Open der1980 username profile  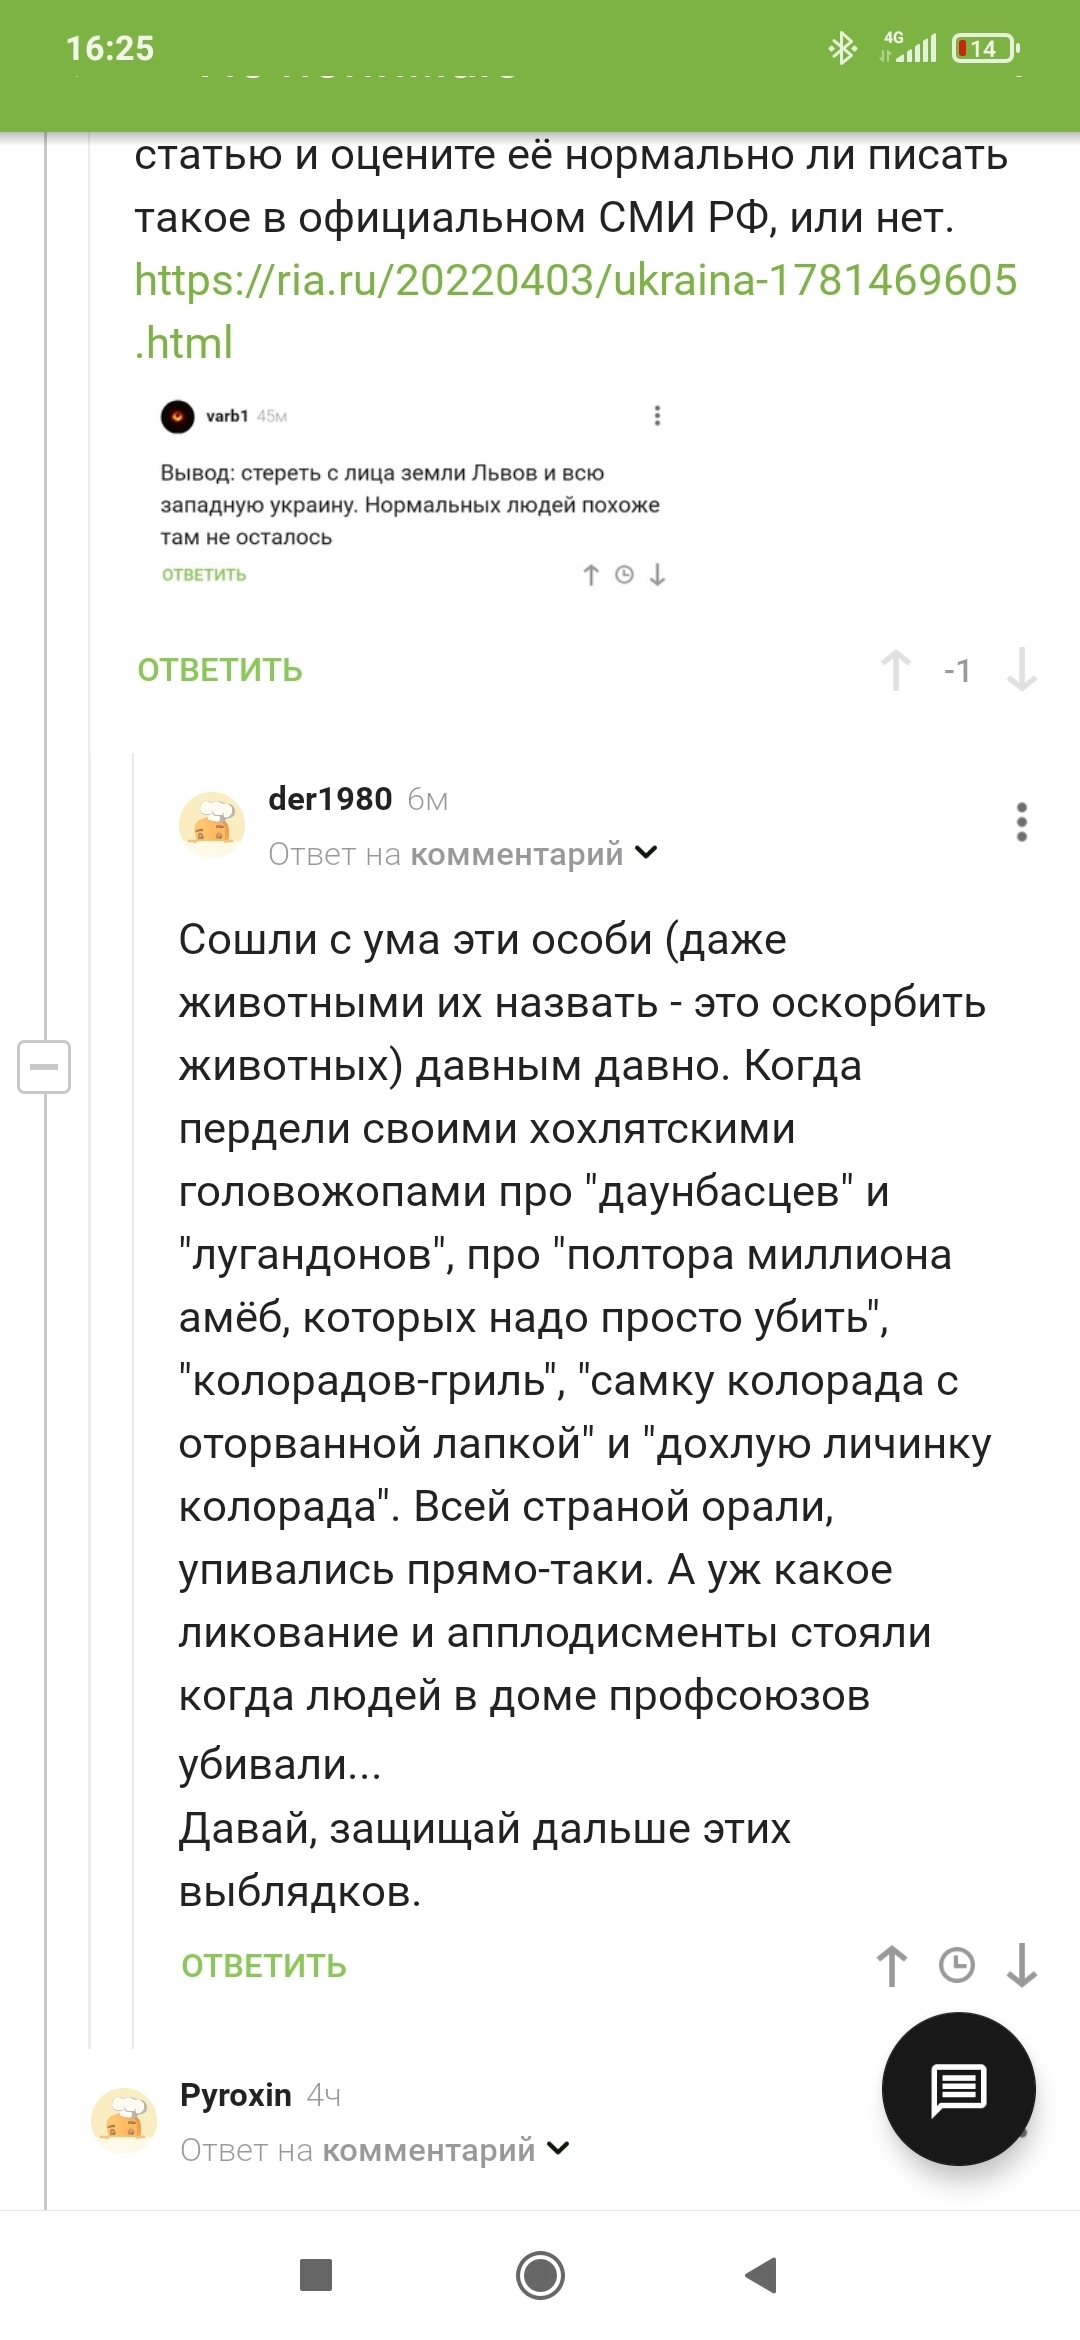[x=330, y=799]
